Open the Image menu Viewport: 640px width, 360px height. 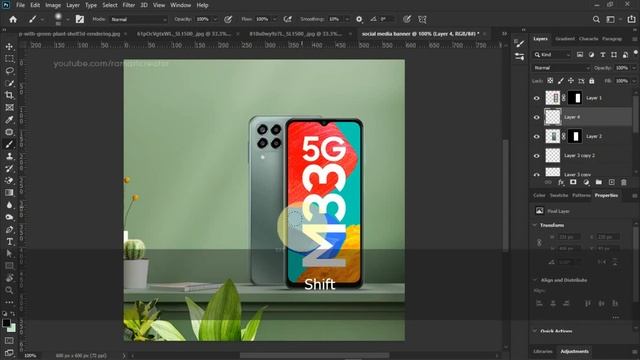coord(53,5)
